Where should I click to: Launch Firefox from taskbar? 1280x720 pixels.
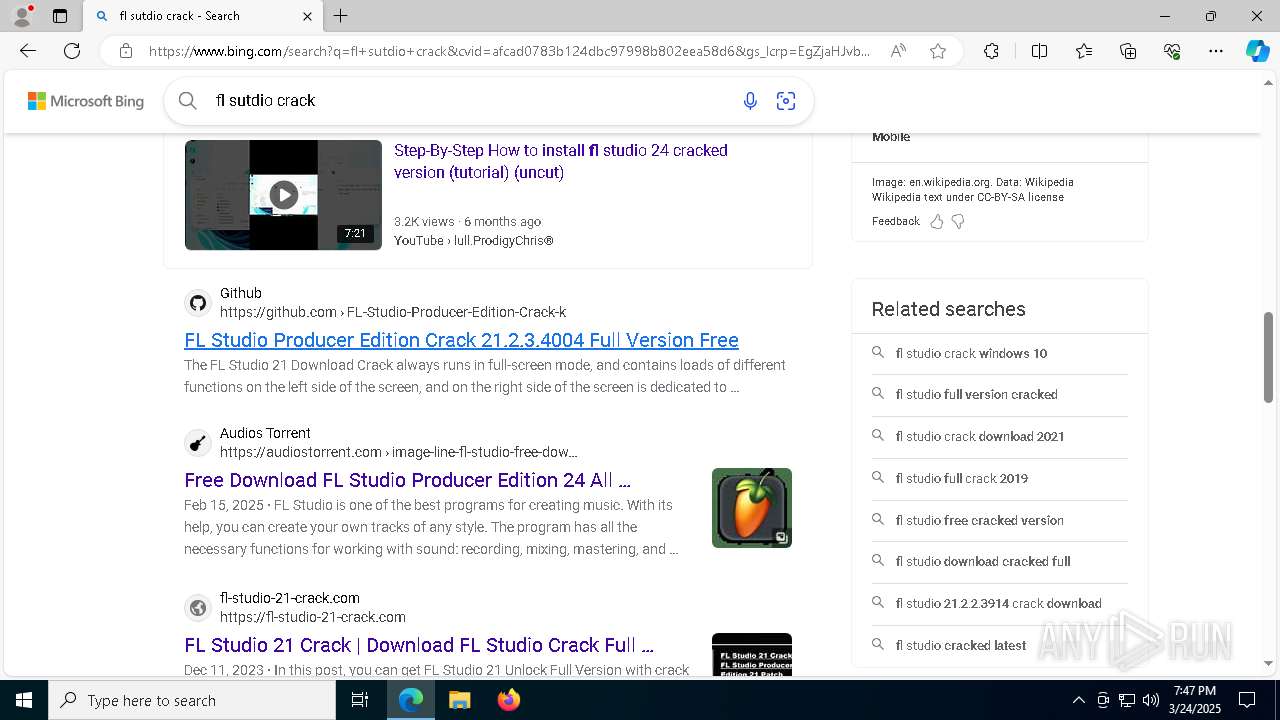point(509,700)
